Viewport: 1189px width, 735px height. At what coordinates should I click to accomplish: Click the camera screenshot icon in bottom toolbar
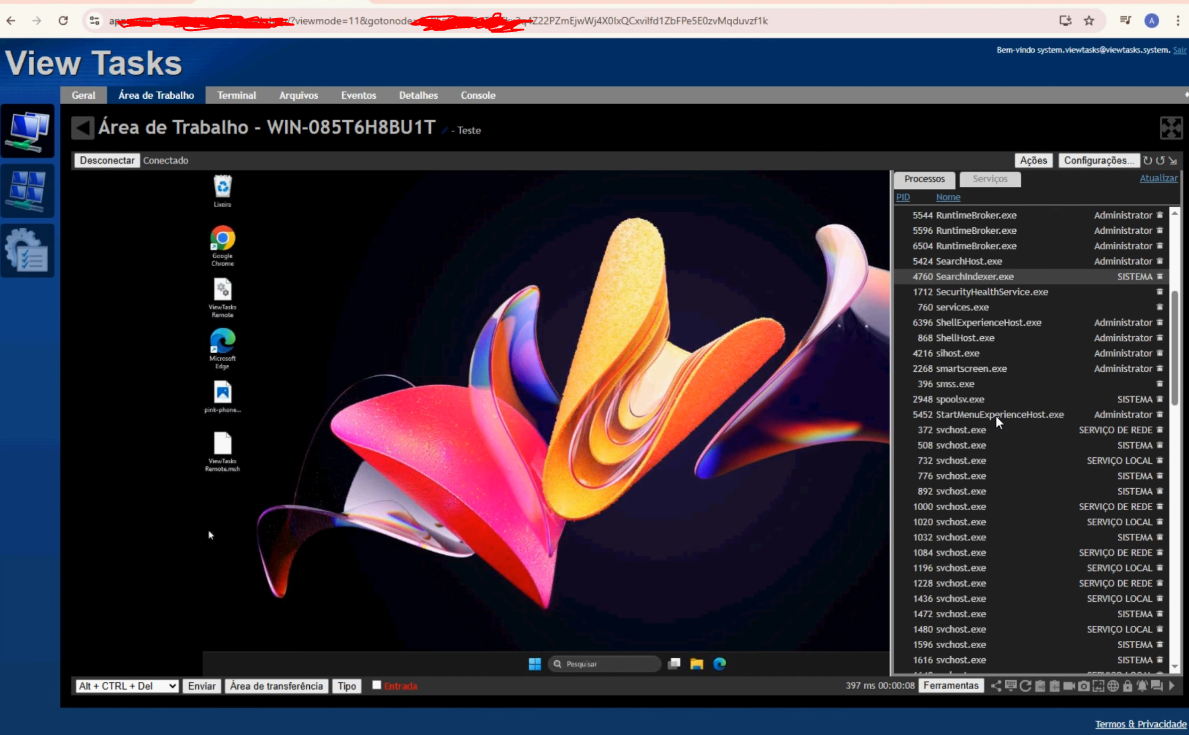pyautogui.click(x=1083, y=686)
